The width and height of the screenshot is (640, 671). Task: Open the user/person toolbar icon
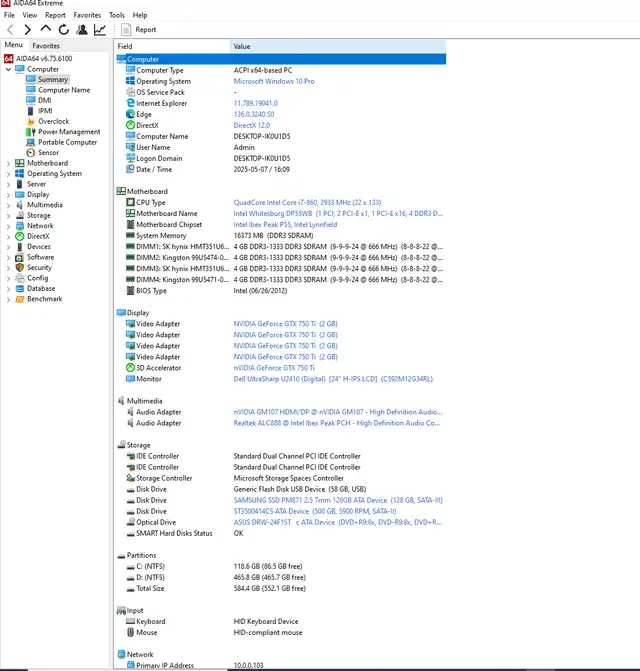(82, 30)
